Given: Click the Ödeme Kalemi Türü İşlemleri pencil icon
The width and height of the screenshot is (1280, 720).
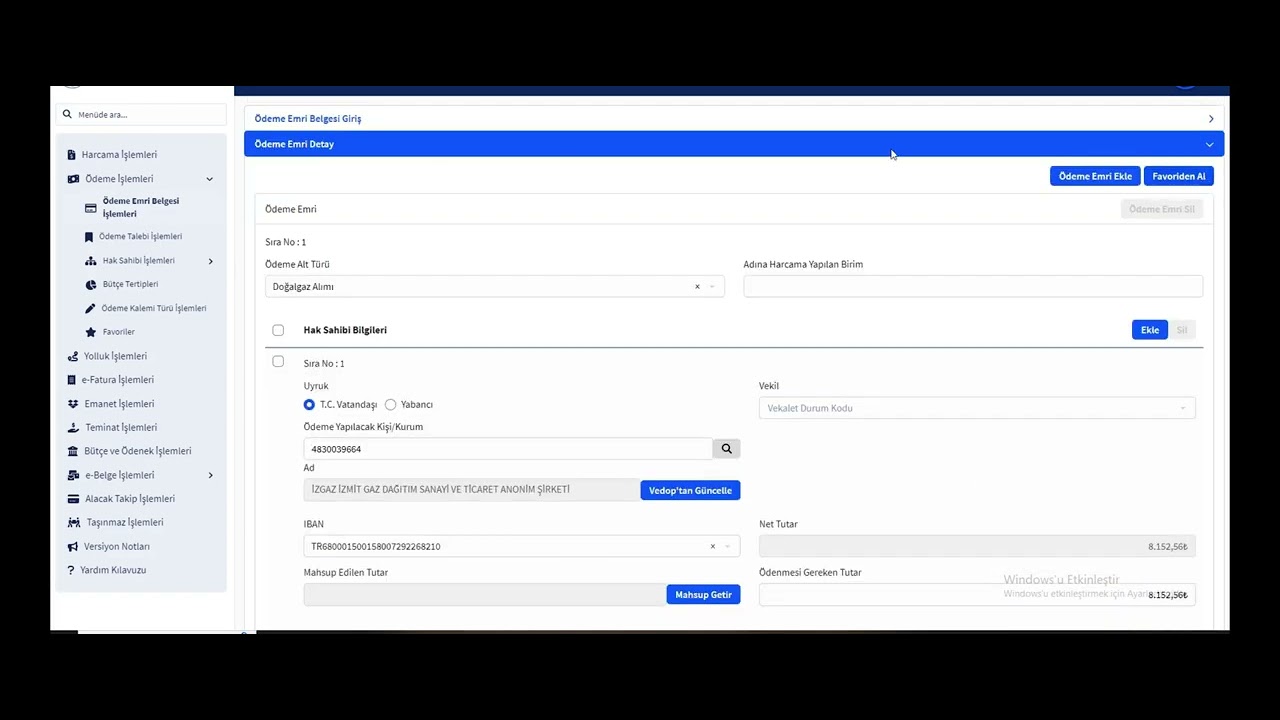Looking at the screenshot, I should (x=90, y=309).
